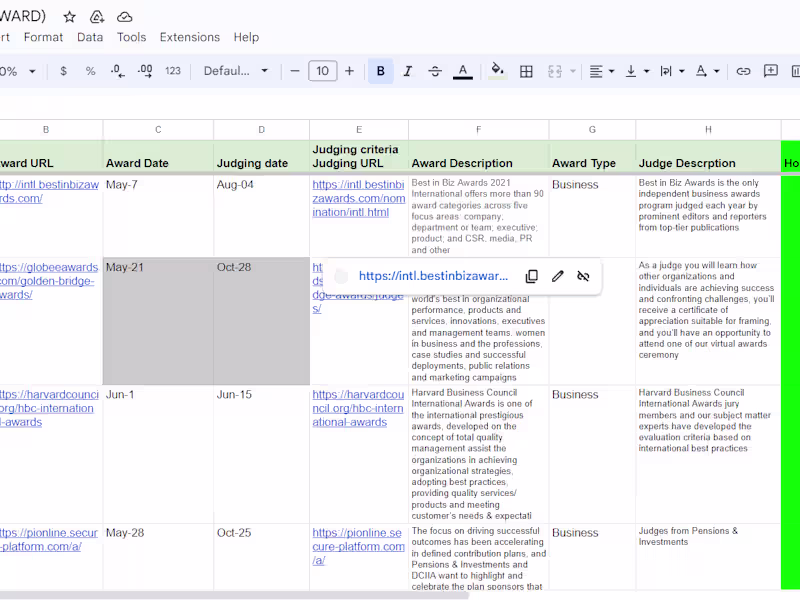Open the font family dropdown
The height and width of the screenshot is (600, 800).
click(x=236, y=71)
